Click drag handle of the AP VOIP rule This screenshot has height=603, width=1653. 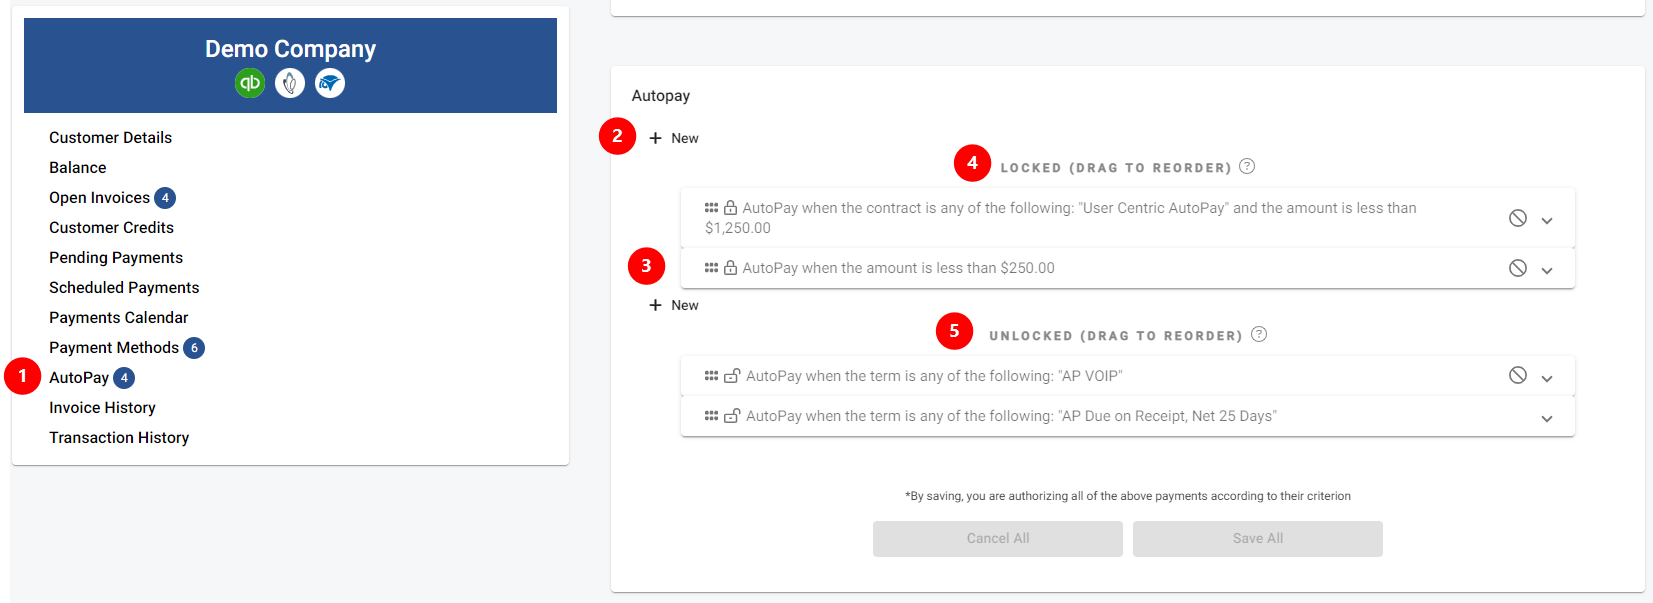pos(711,376)
